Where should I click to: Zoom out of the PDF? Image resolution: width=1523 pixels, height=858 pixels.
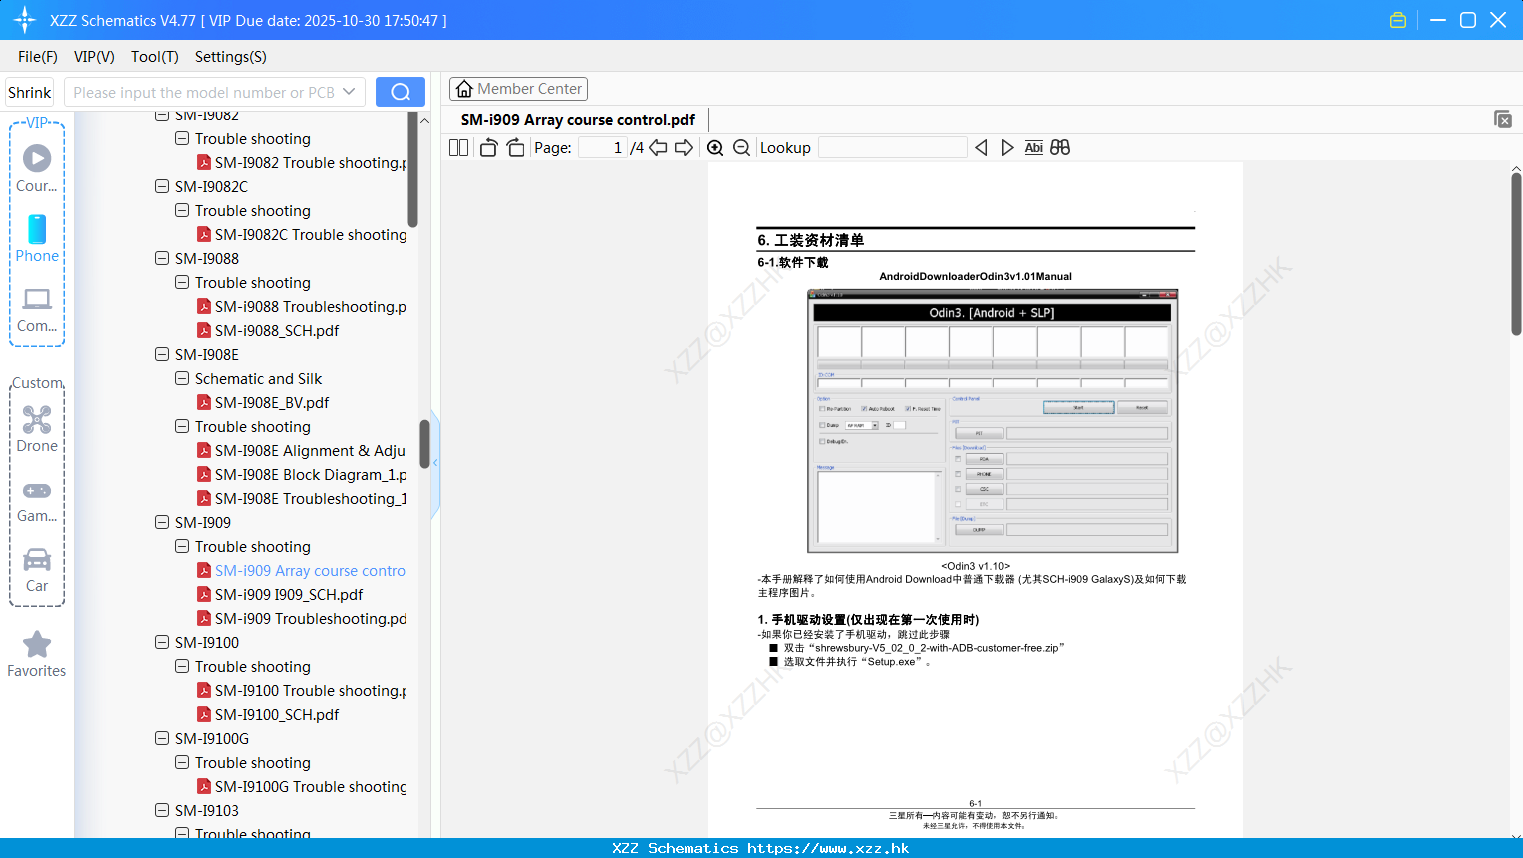pos(741,148)
